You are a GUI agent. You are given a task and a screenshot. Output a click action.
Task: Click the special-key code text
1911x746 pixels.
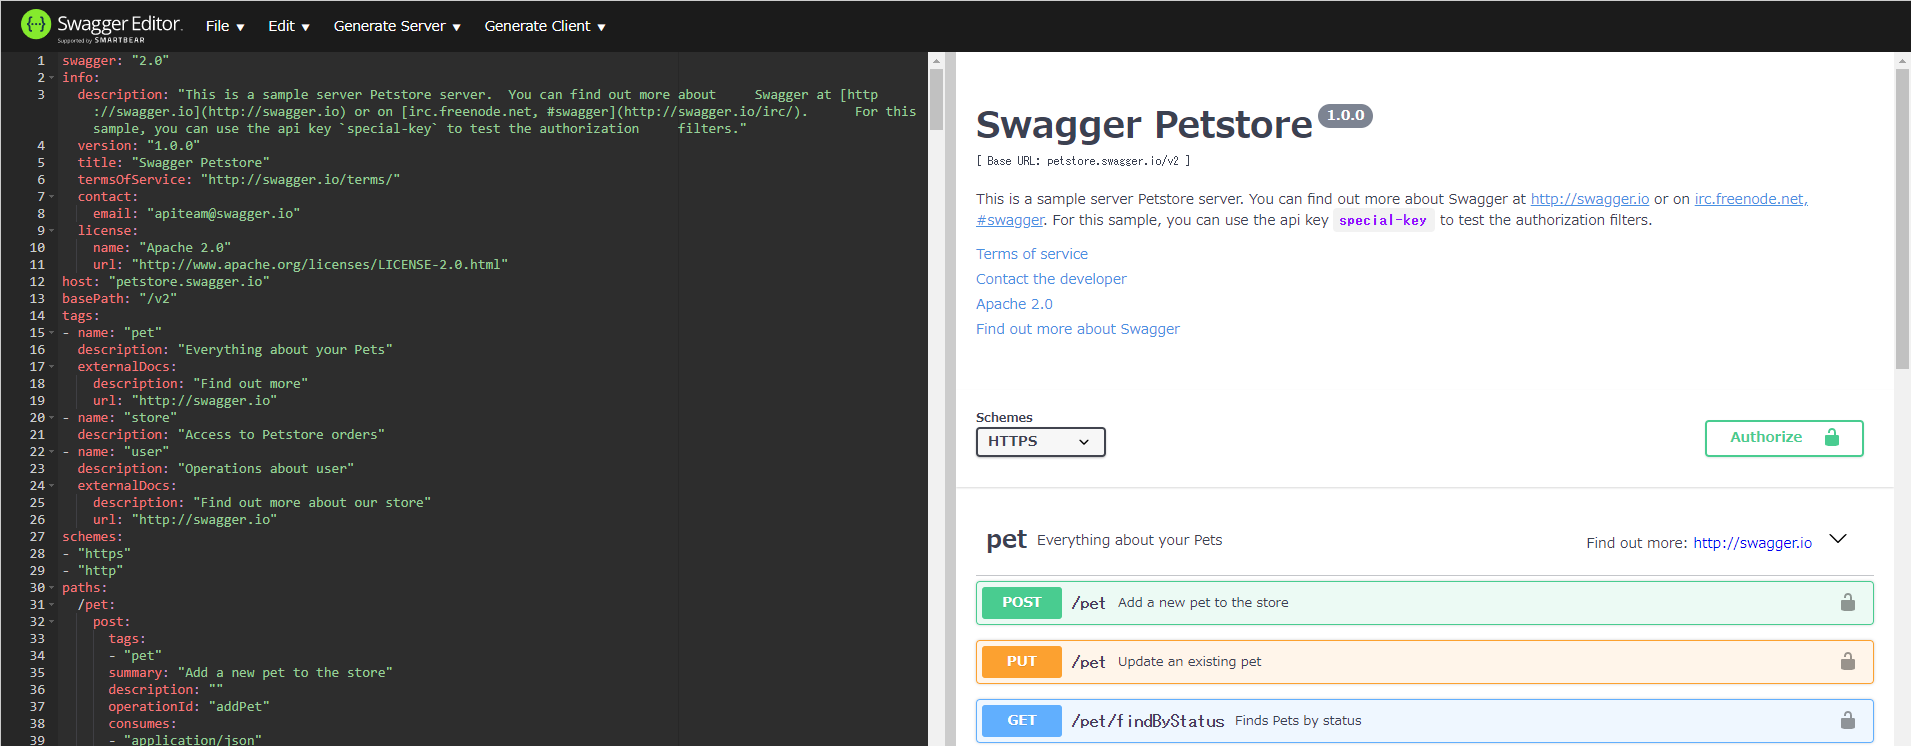point(1383,220)
